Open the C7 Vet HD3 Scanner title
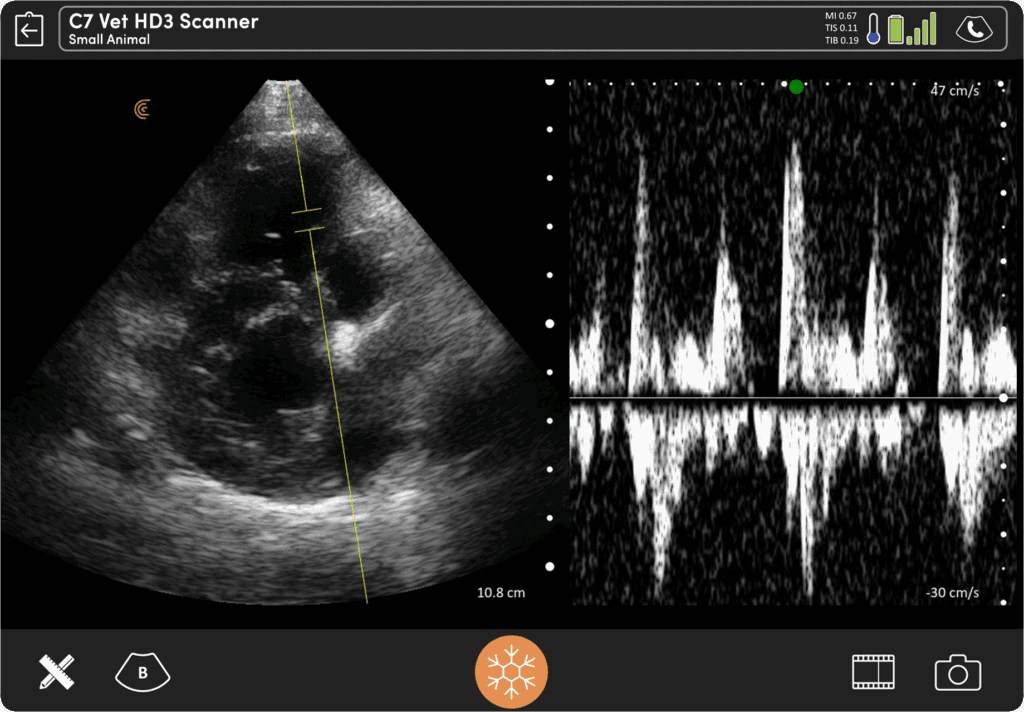1024x712 pixels. 164,21
